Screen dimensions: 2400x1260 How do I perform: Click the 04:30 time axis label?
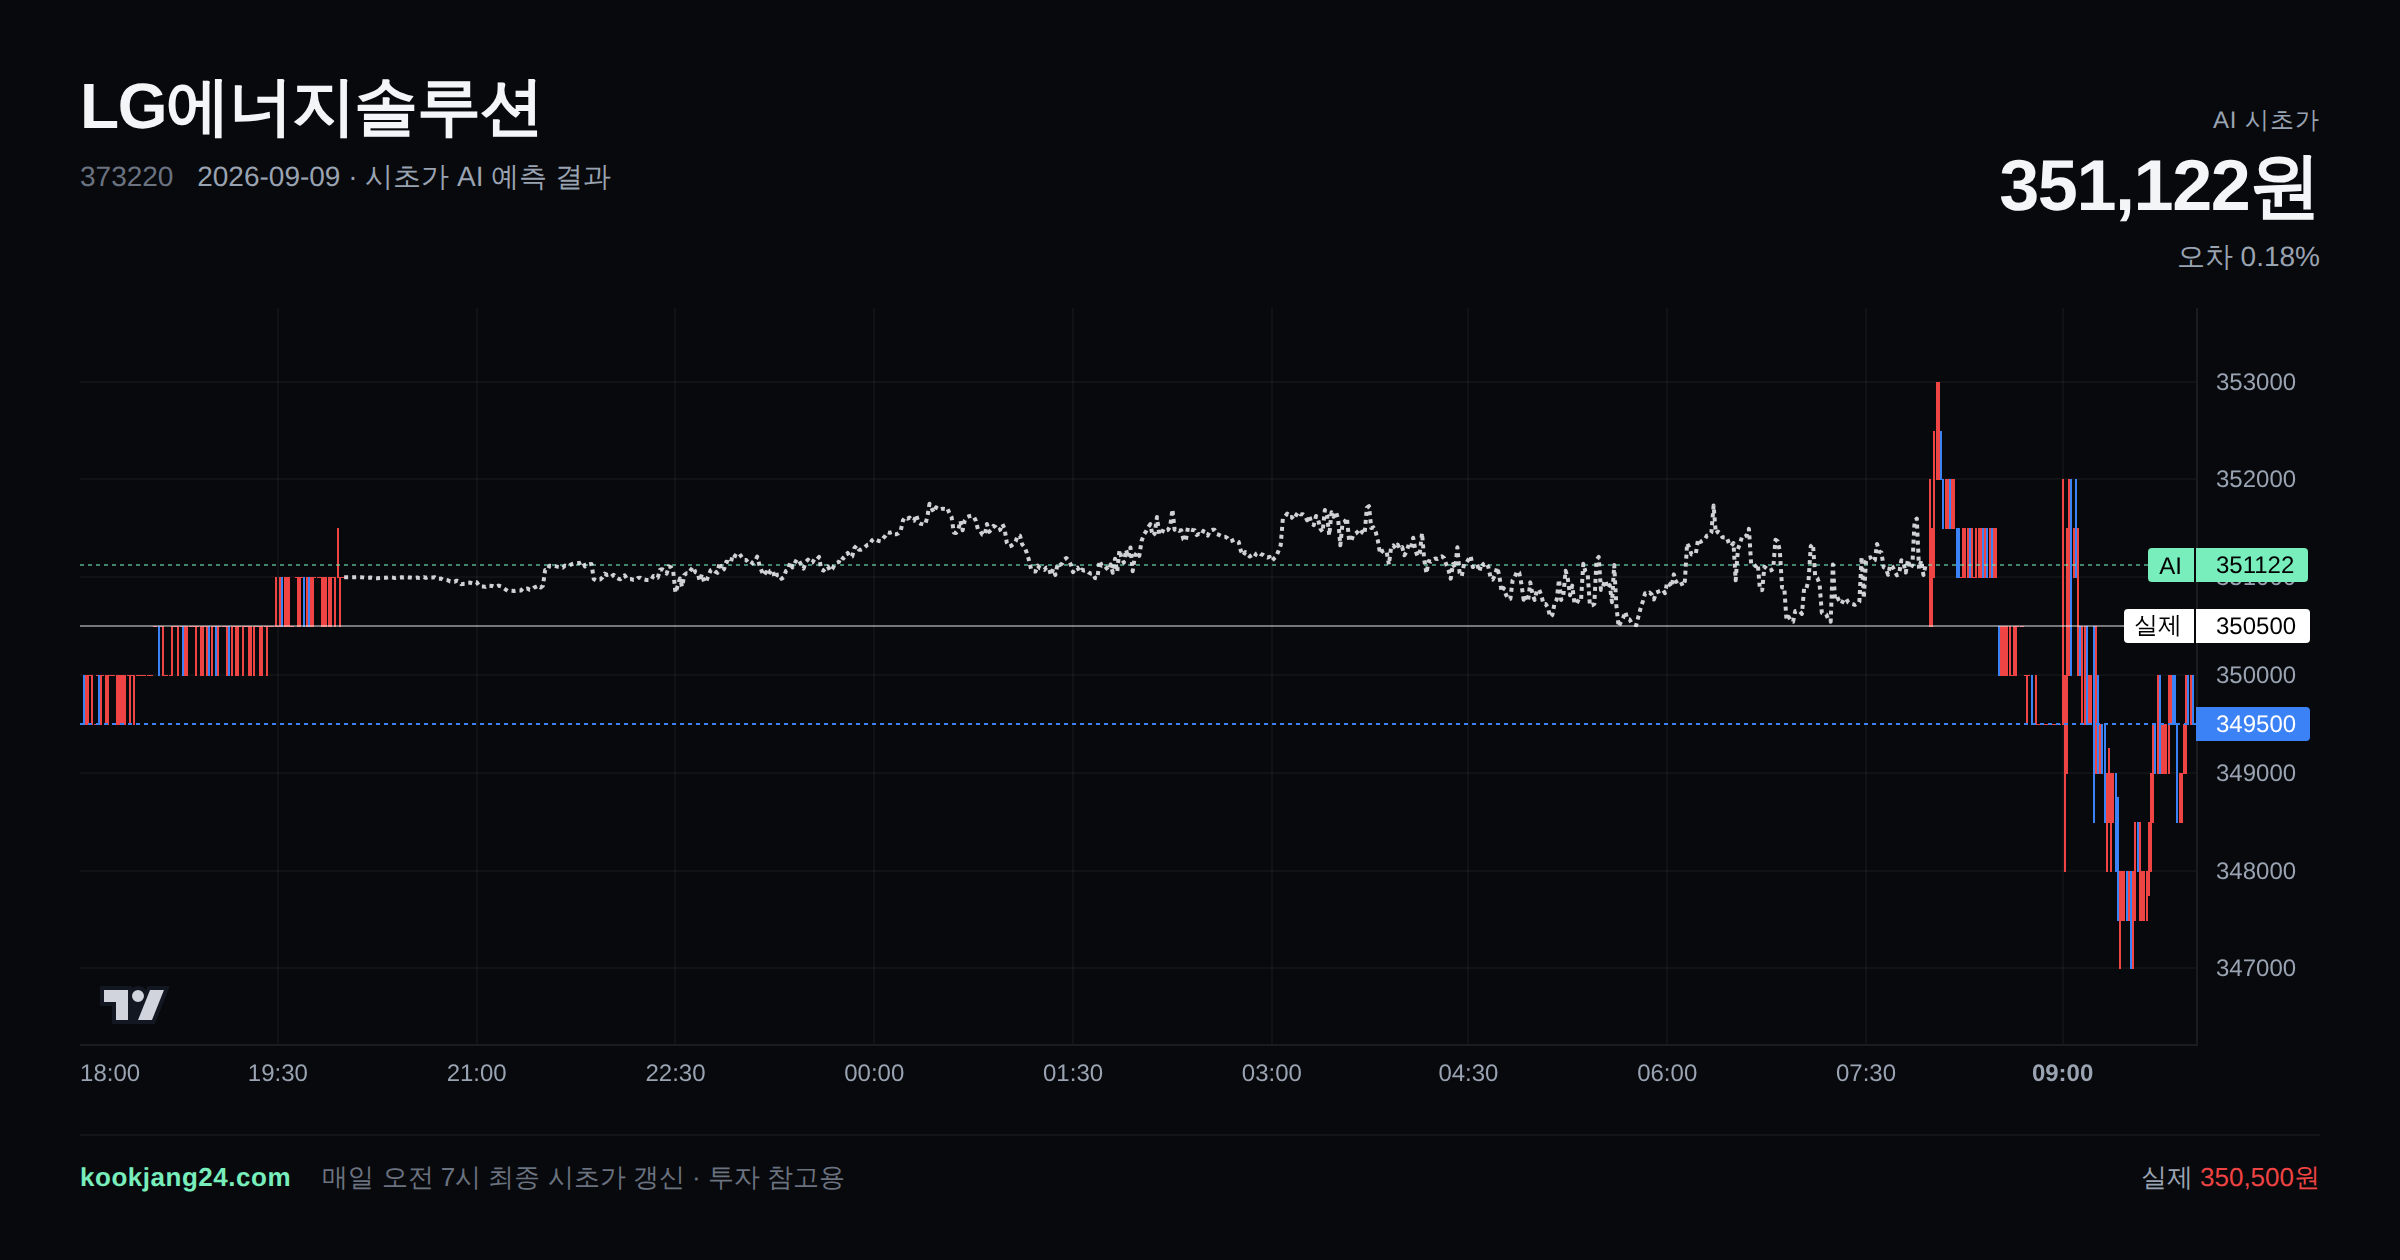(x=1468, y=1073)
